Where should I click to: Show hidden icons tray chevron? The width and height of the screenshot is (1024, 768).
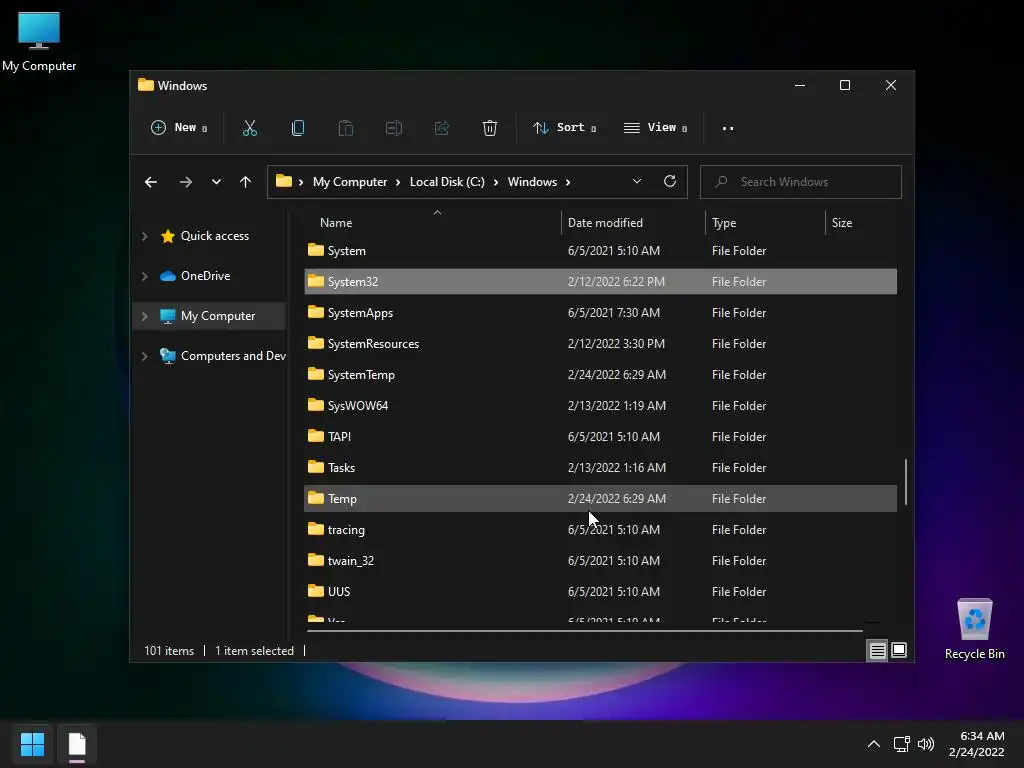tap(874, 744)
